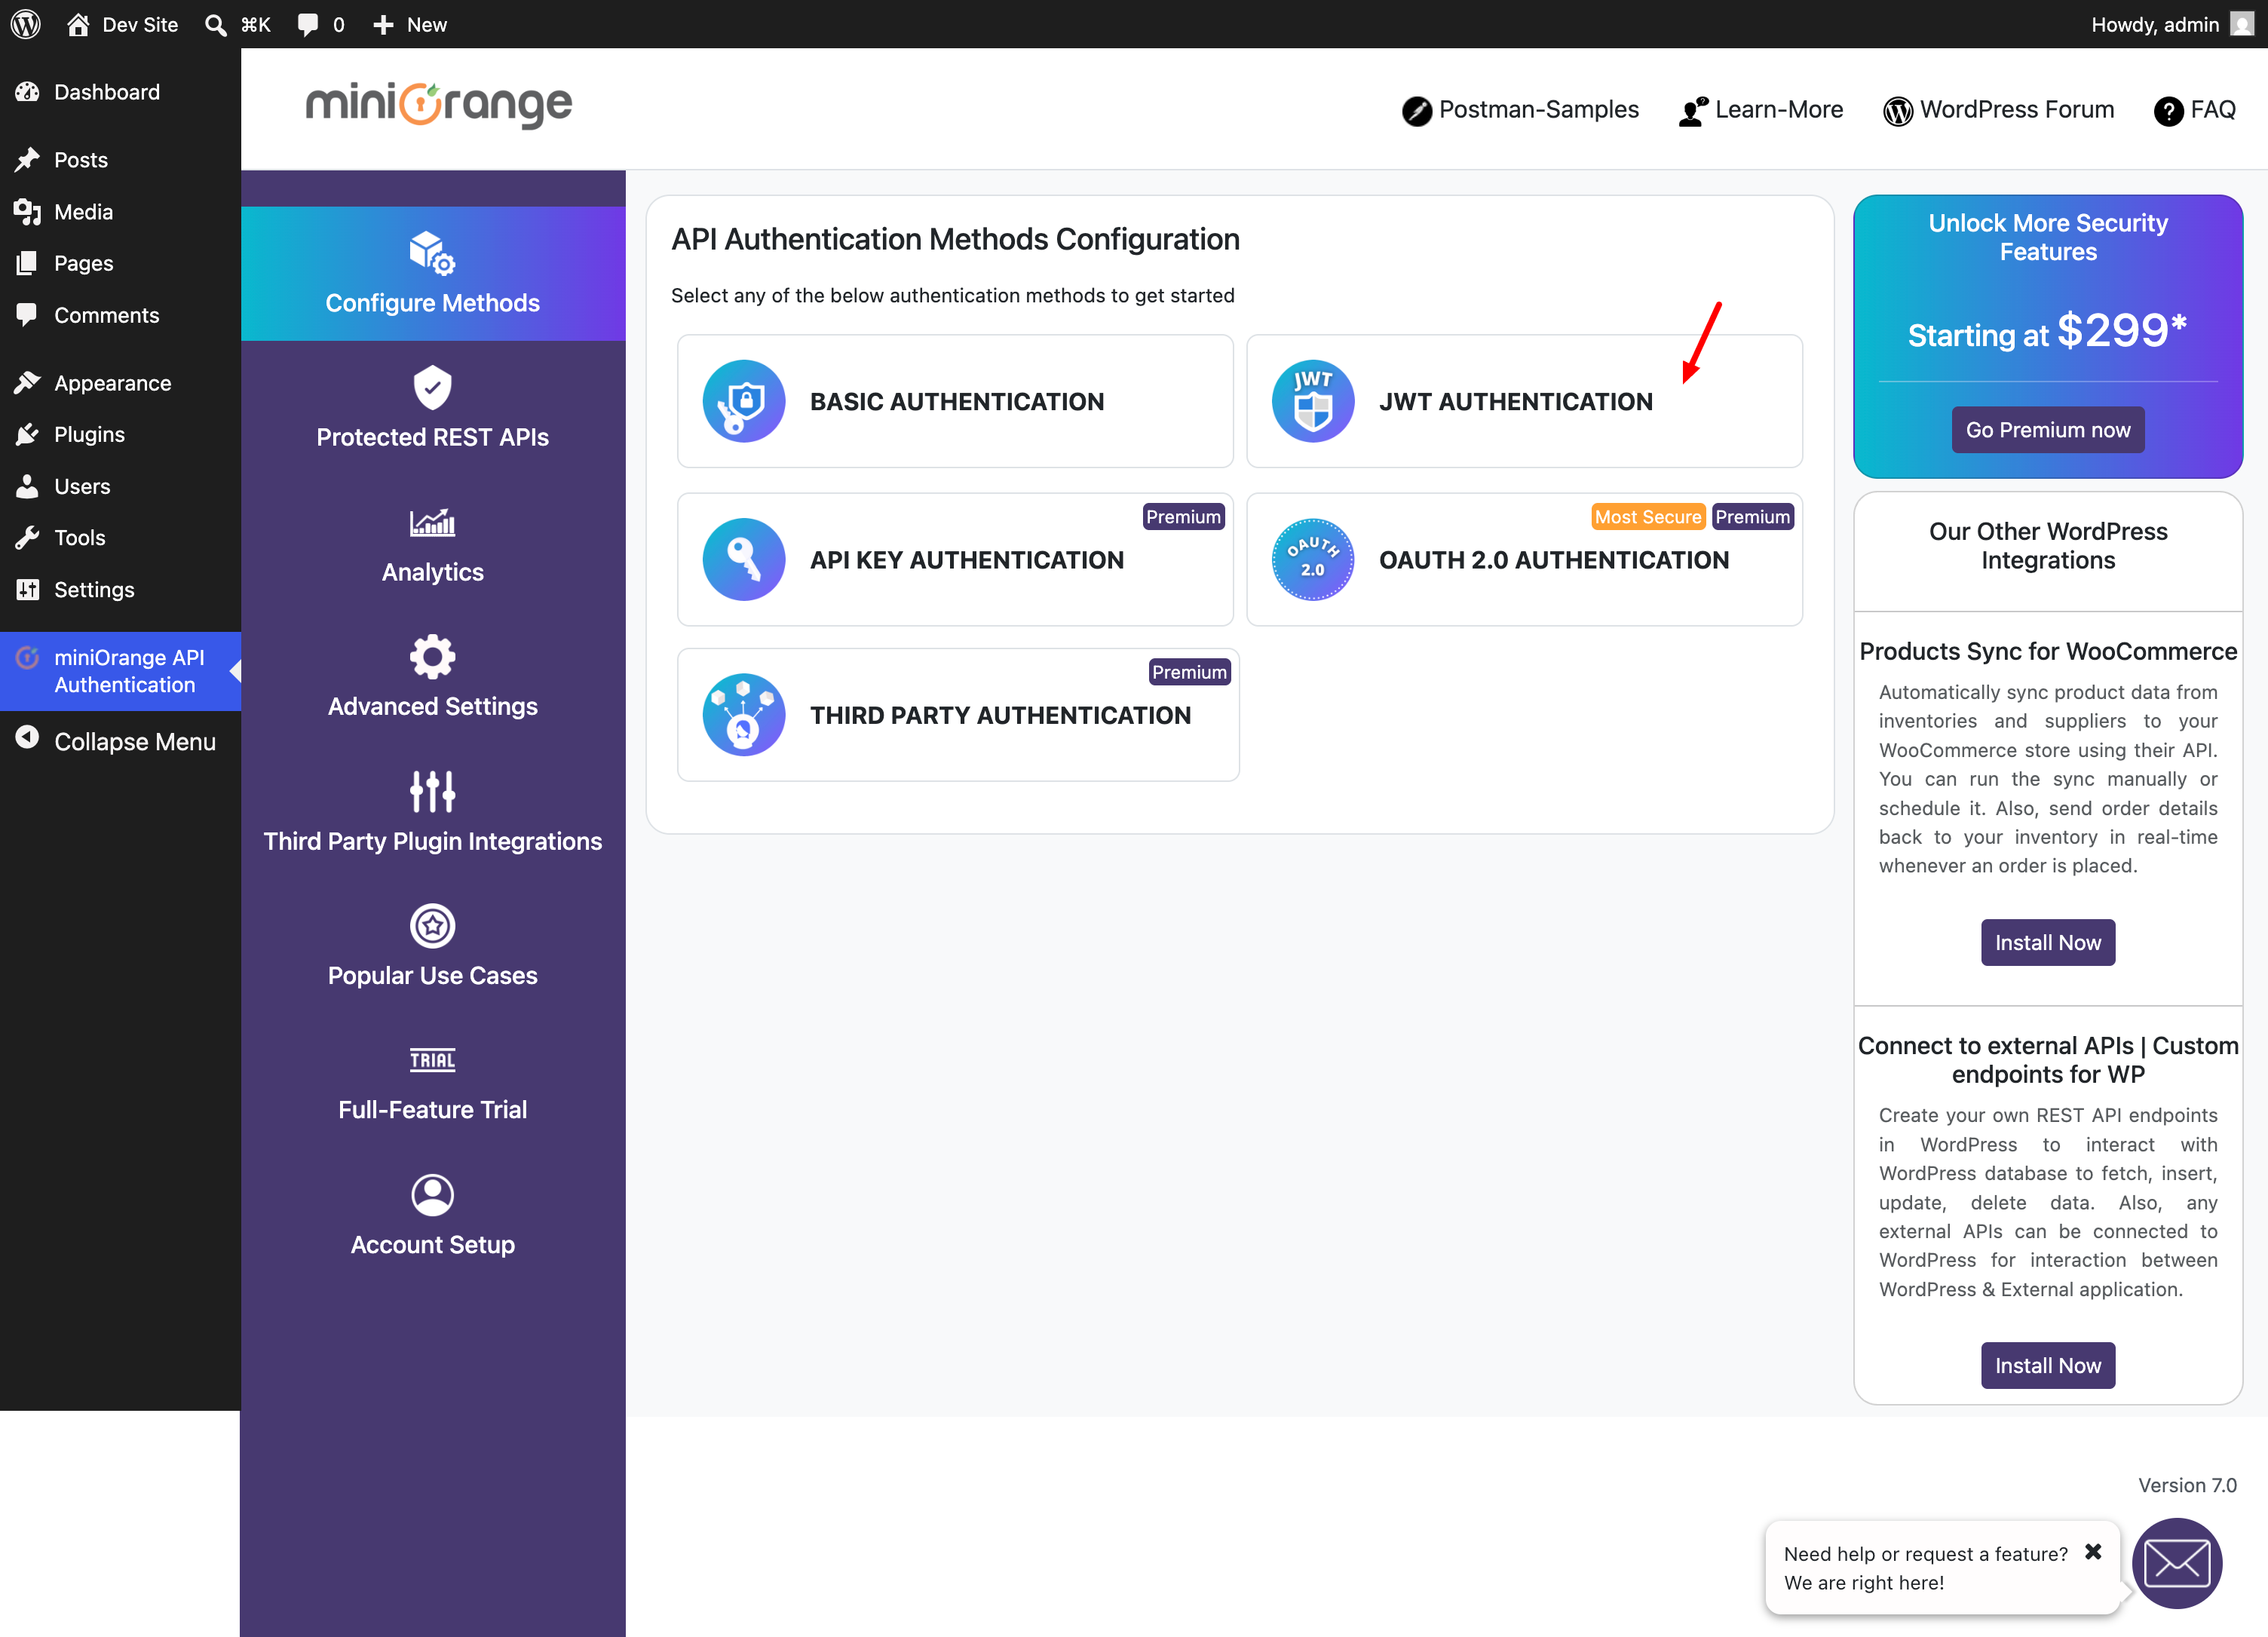Open Full-Feature Trial tab
The height and width of the screenshot is (1637, 2268).
click(x=433, y=1081)
